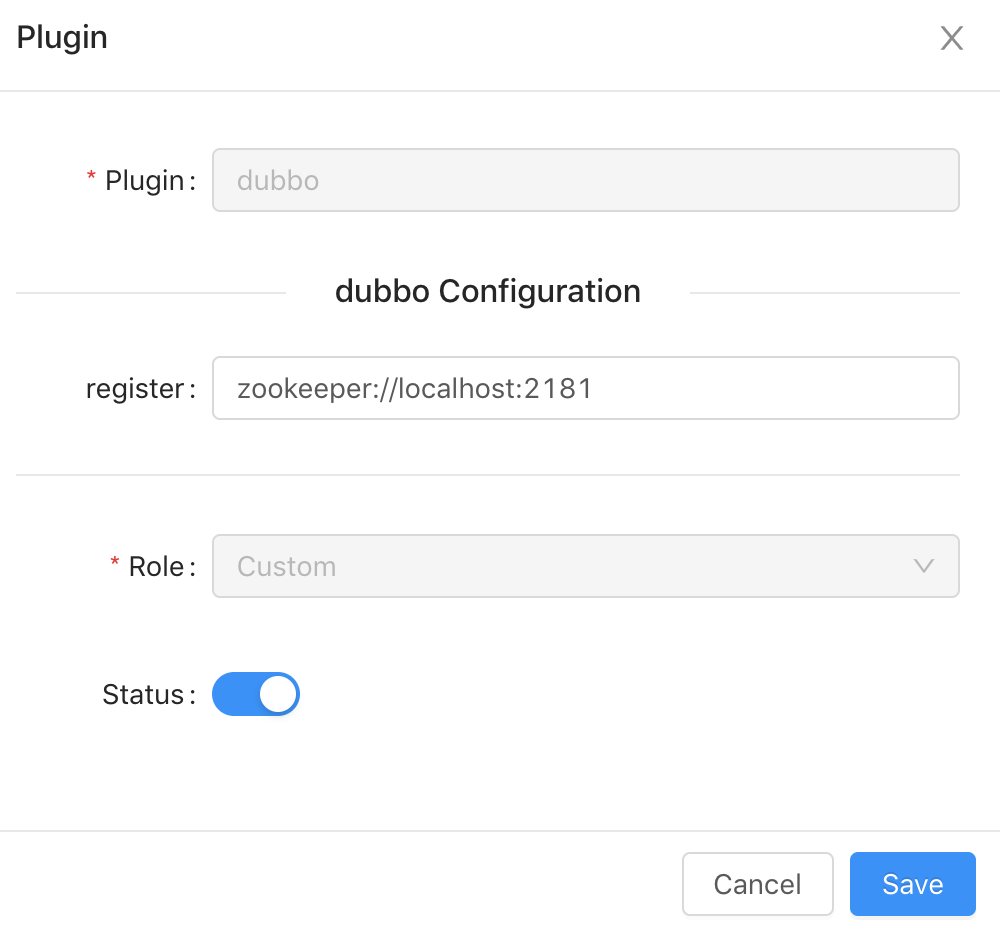
Task: Click the Plugin dialog title
Action: pyautogui.click(x=62, y=38)
